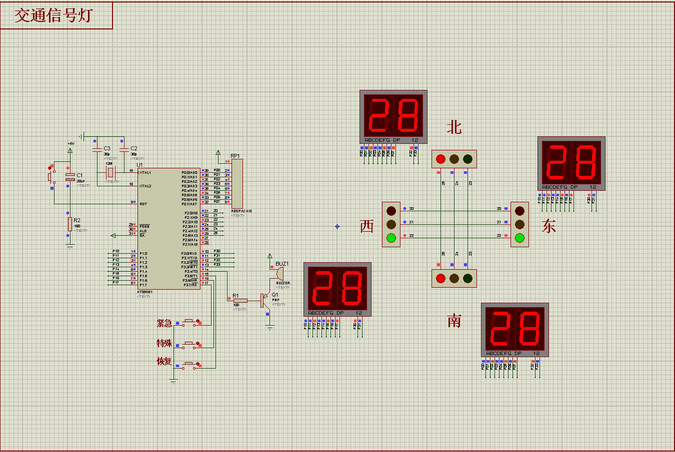Select the power terminal above BUZ1
675x452 pixels.
pos(270,257)
